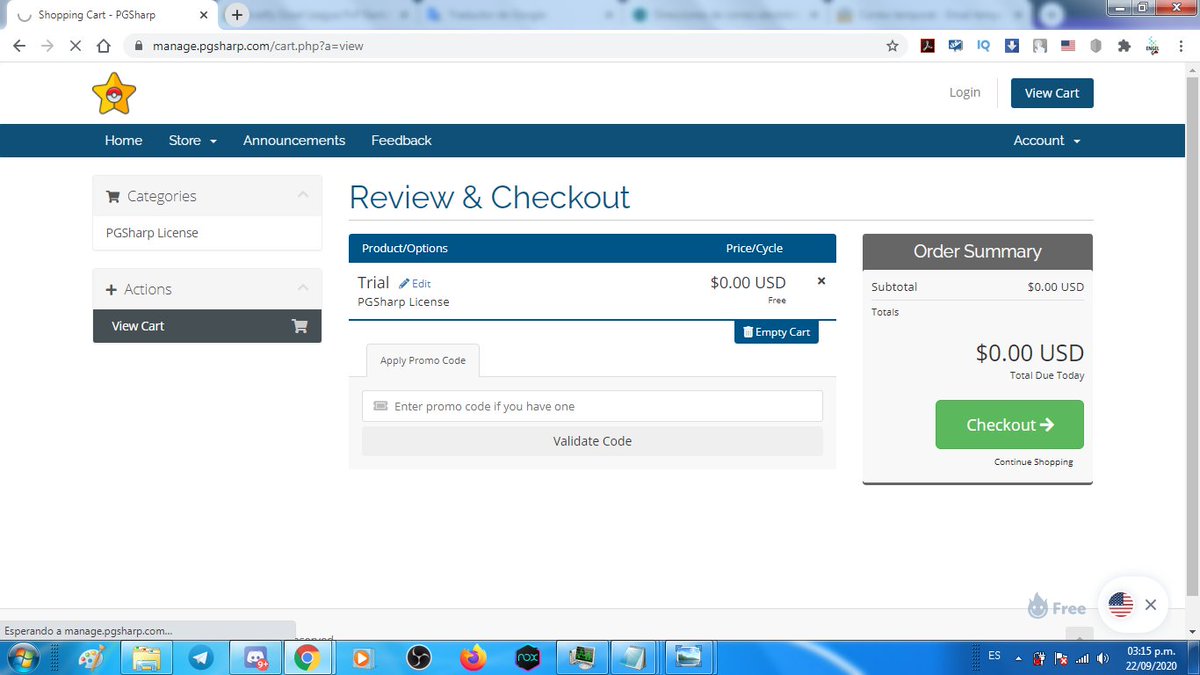This screenshot has height=675, width=1200.
Task: Open the blue download arrow extension
Action: (1012, 46)
